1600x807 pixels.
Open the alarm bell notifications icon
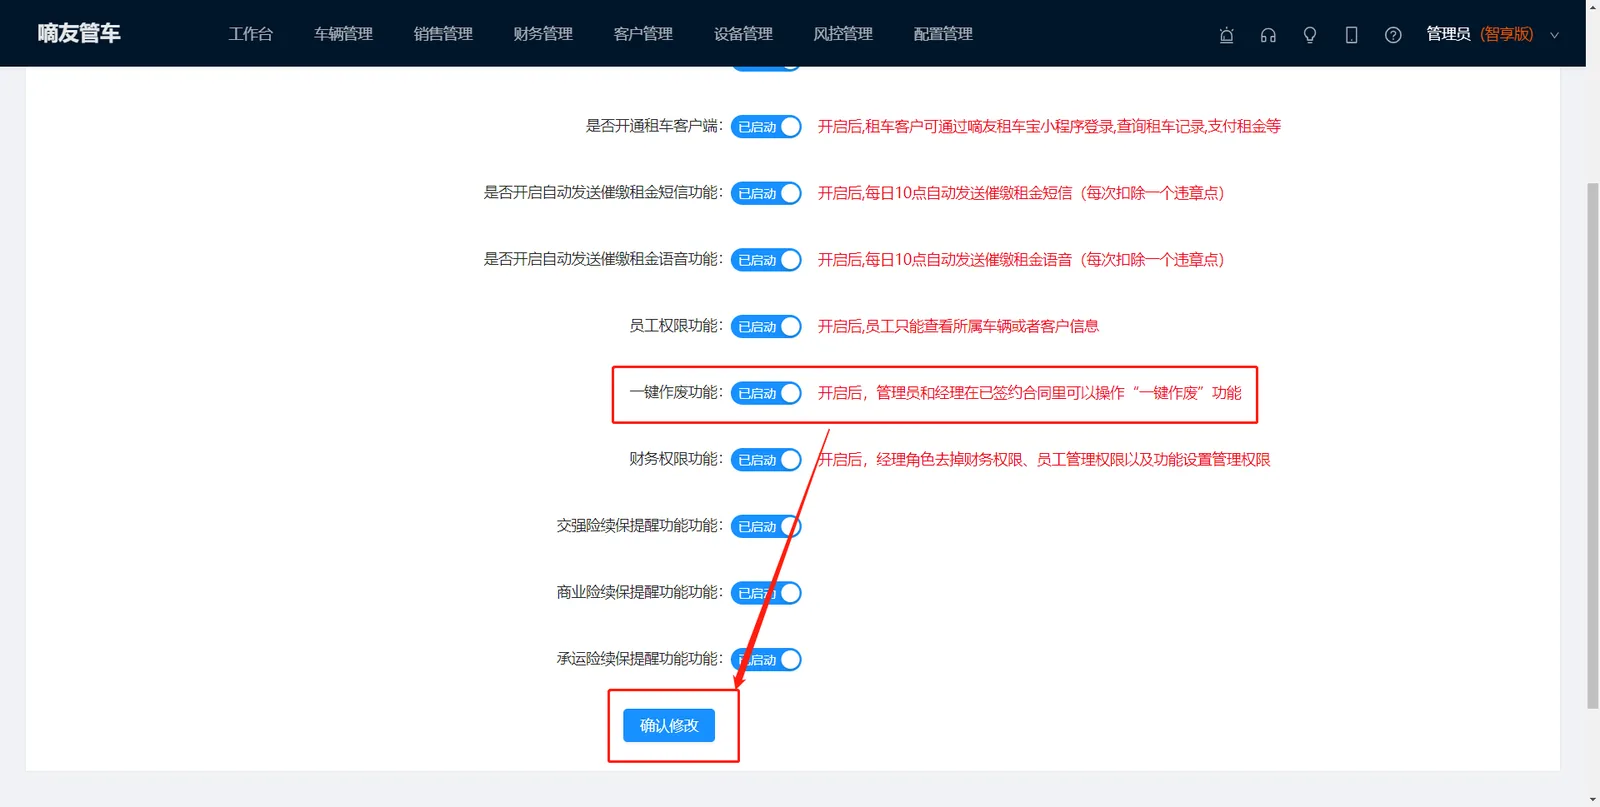1226,35
